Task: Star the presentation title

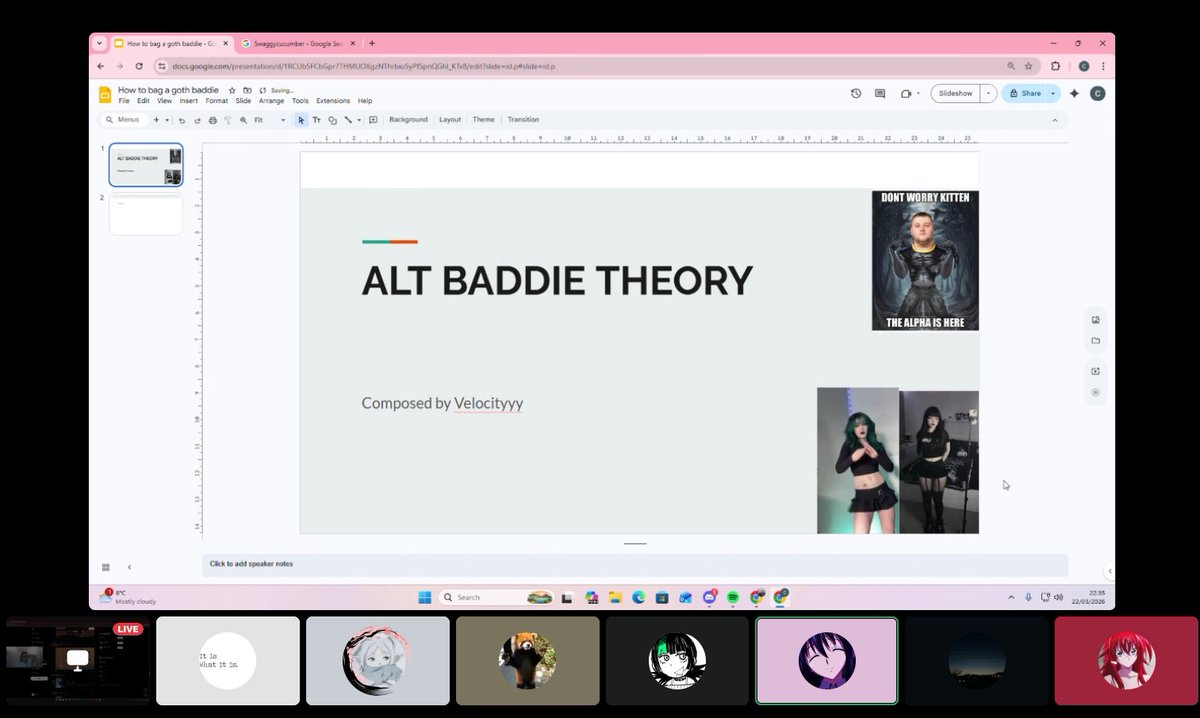Action: click(232, 90)
